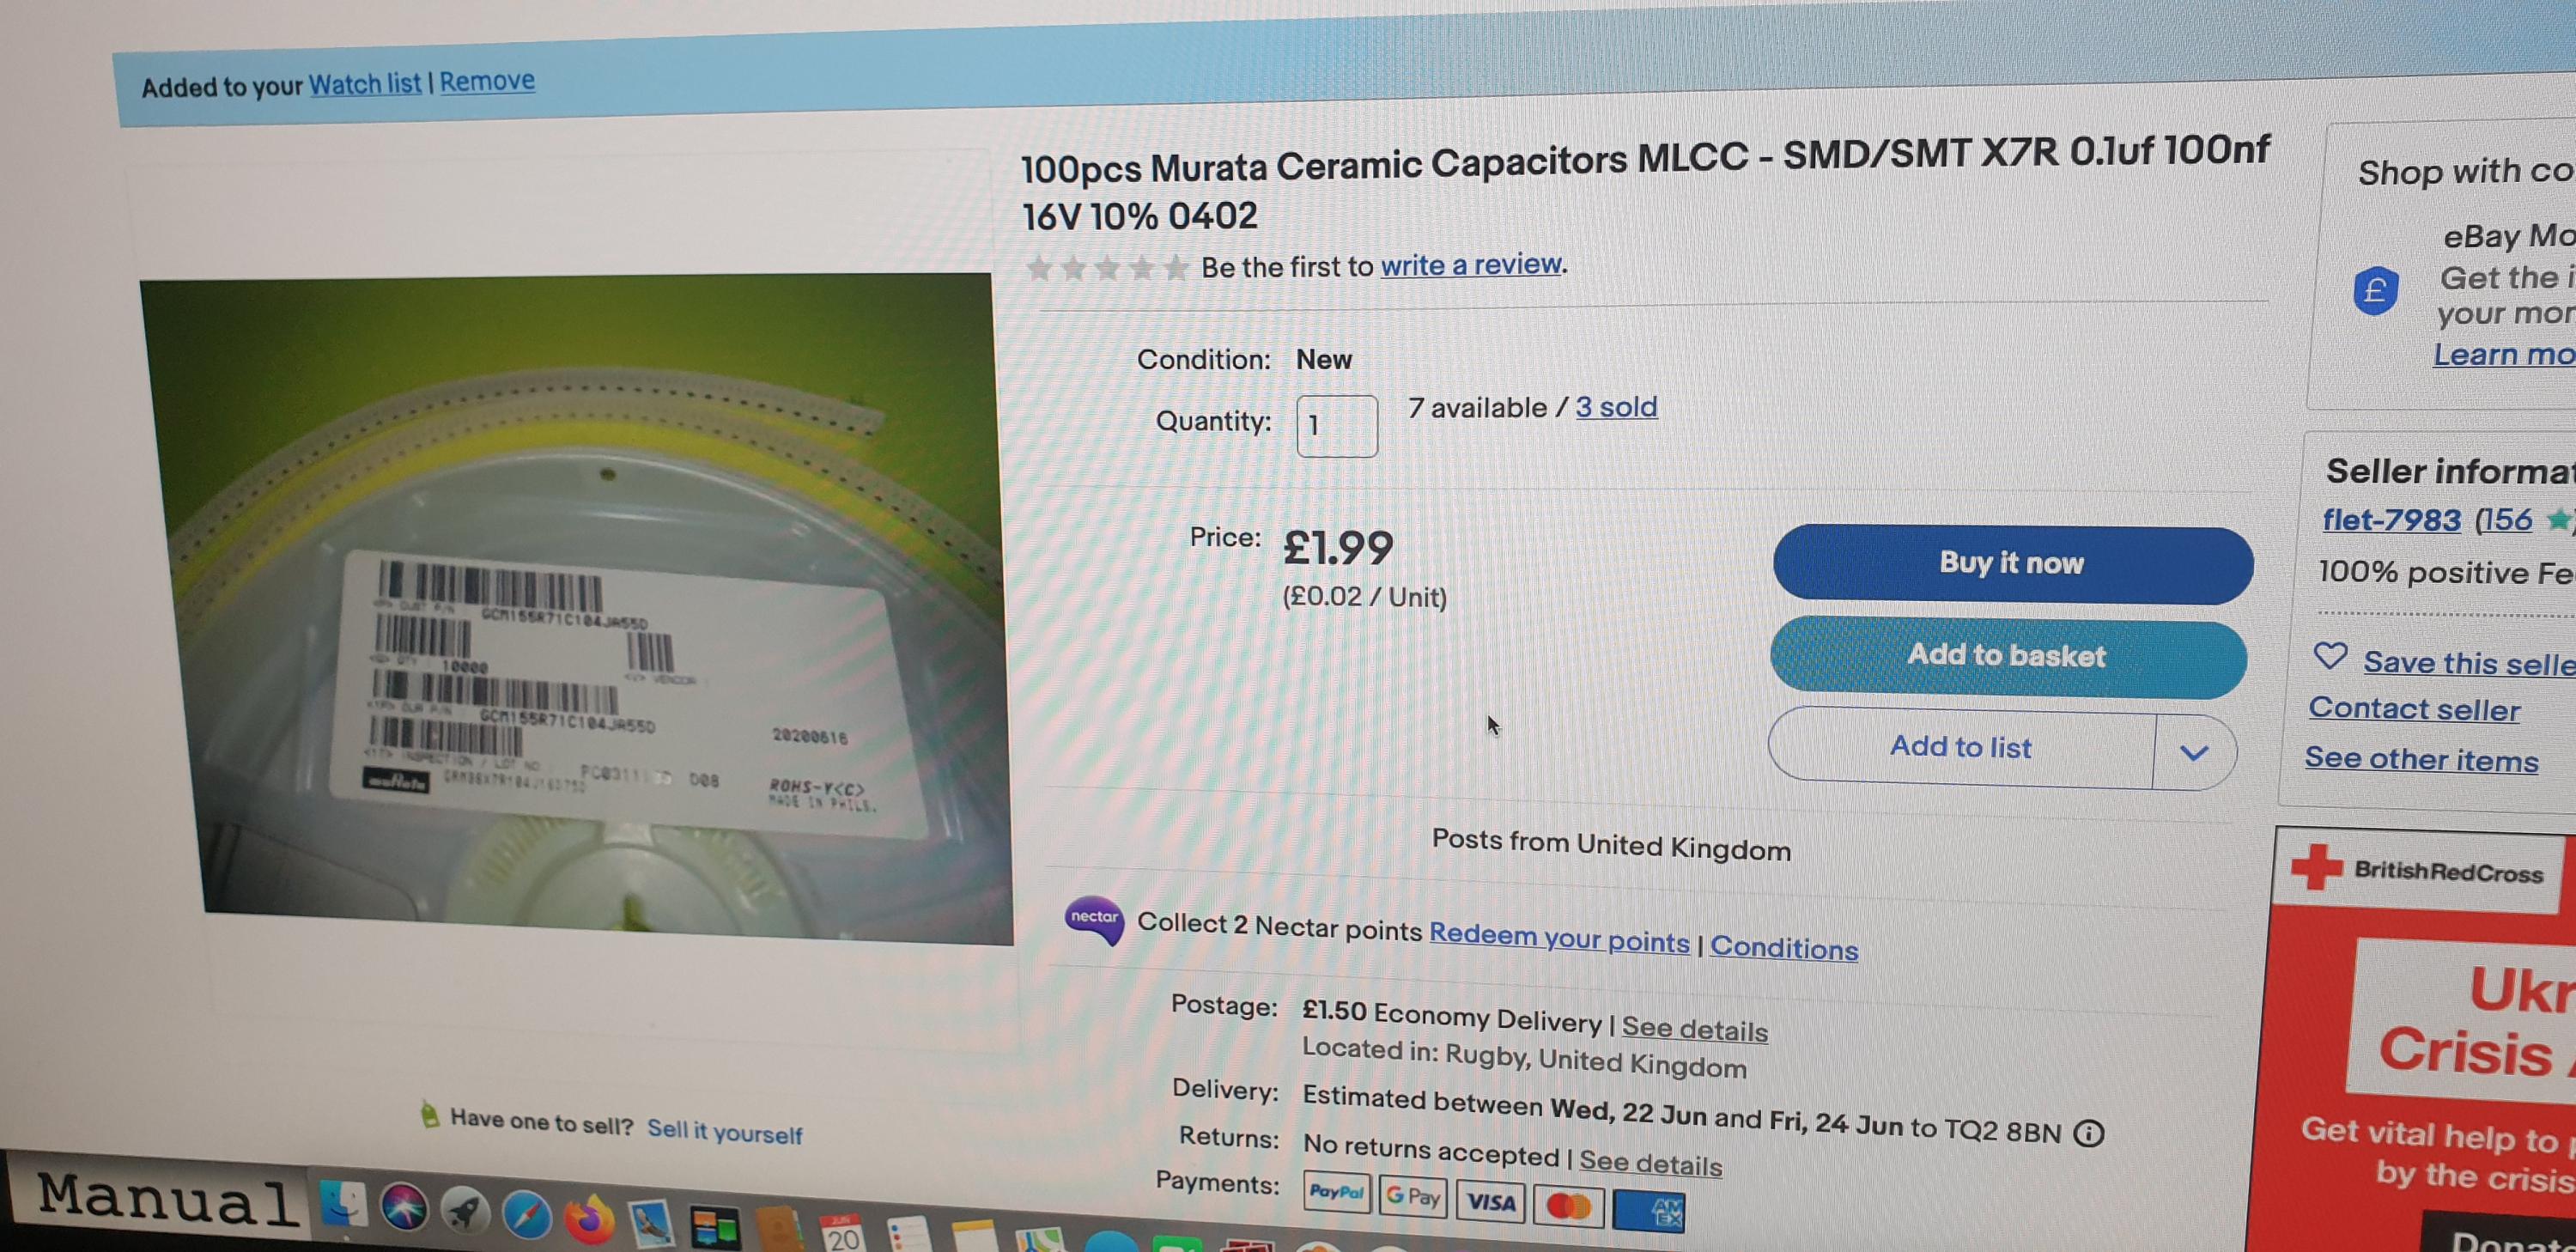This screenshot has height=1252, width=2576.
Task: Expand the Add to list dropdown arrow
Action: click(2193, 753)
